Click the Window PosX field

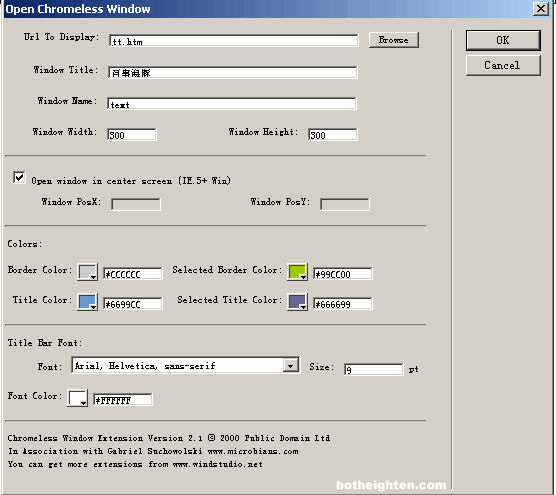[x=135, y=204]
